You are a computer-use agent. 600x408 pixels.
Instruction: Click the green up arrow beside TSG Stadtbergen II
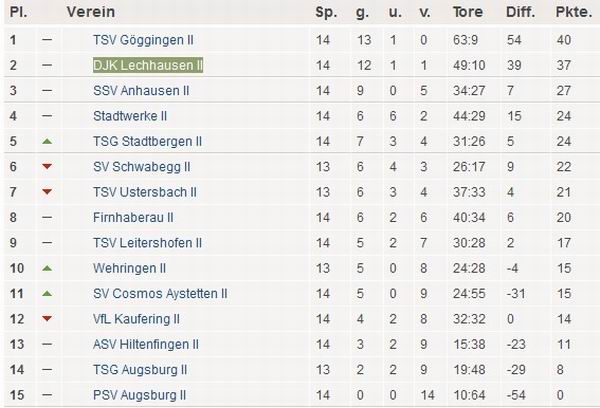click(x=47, y=141)
